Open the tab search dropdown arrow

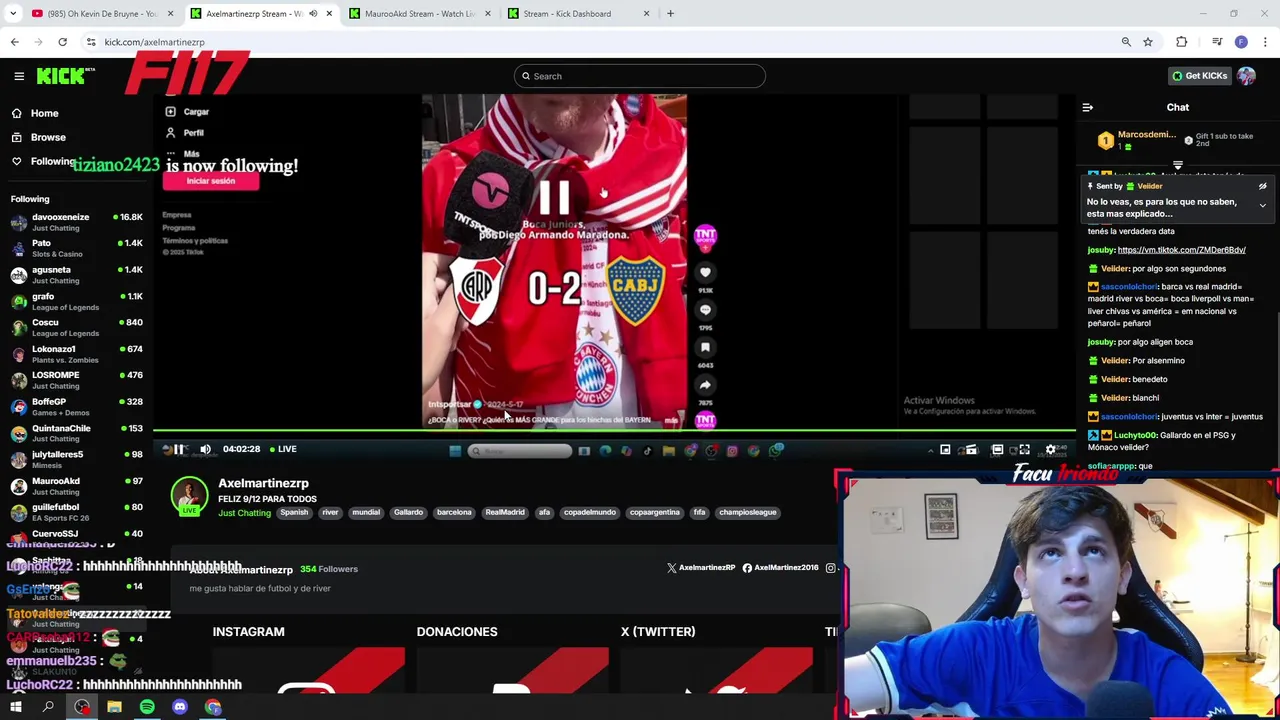13,14
